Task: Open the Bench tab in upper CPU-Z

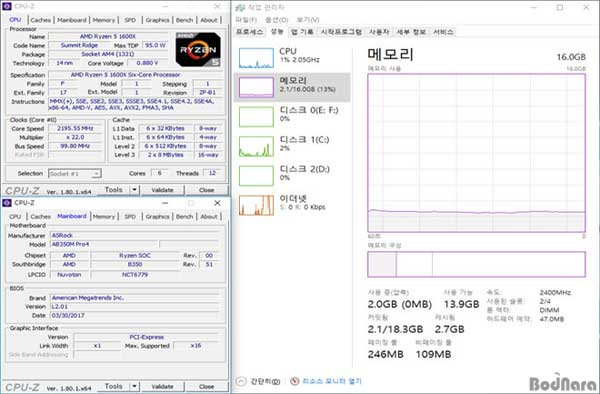Action: coord(184,20)
